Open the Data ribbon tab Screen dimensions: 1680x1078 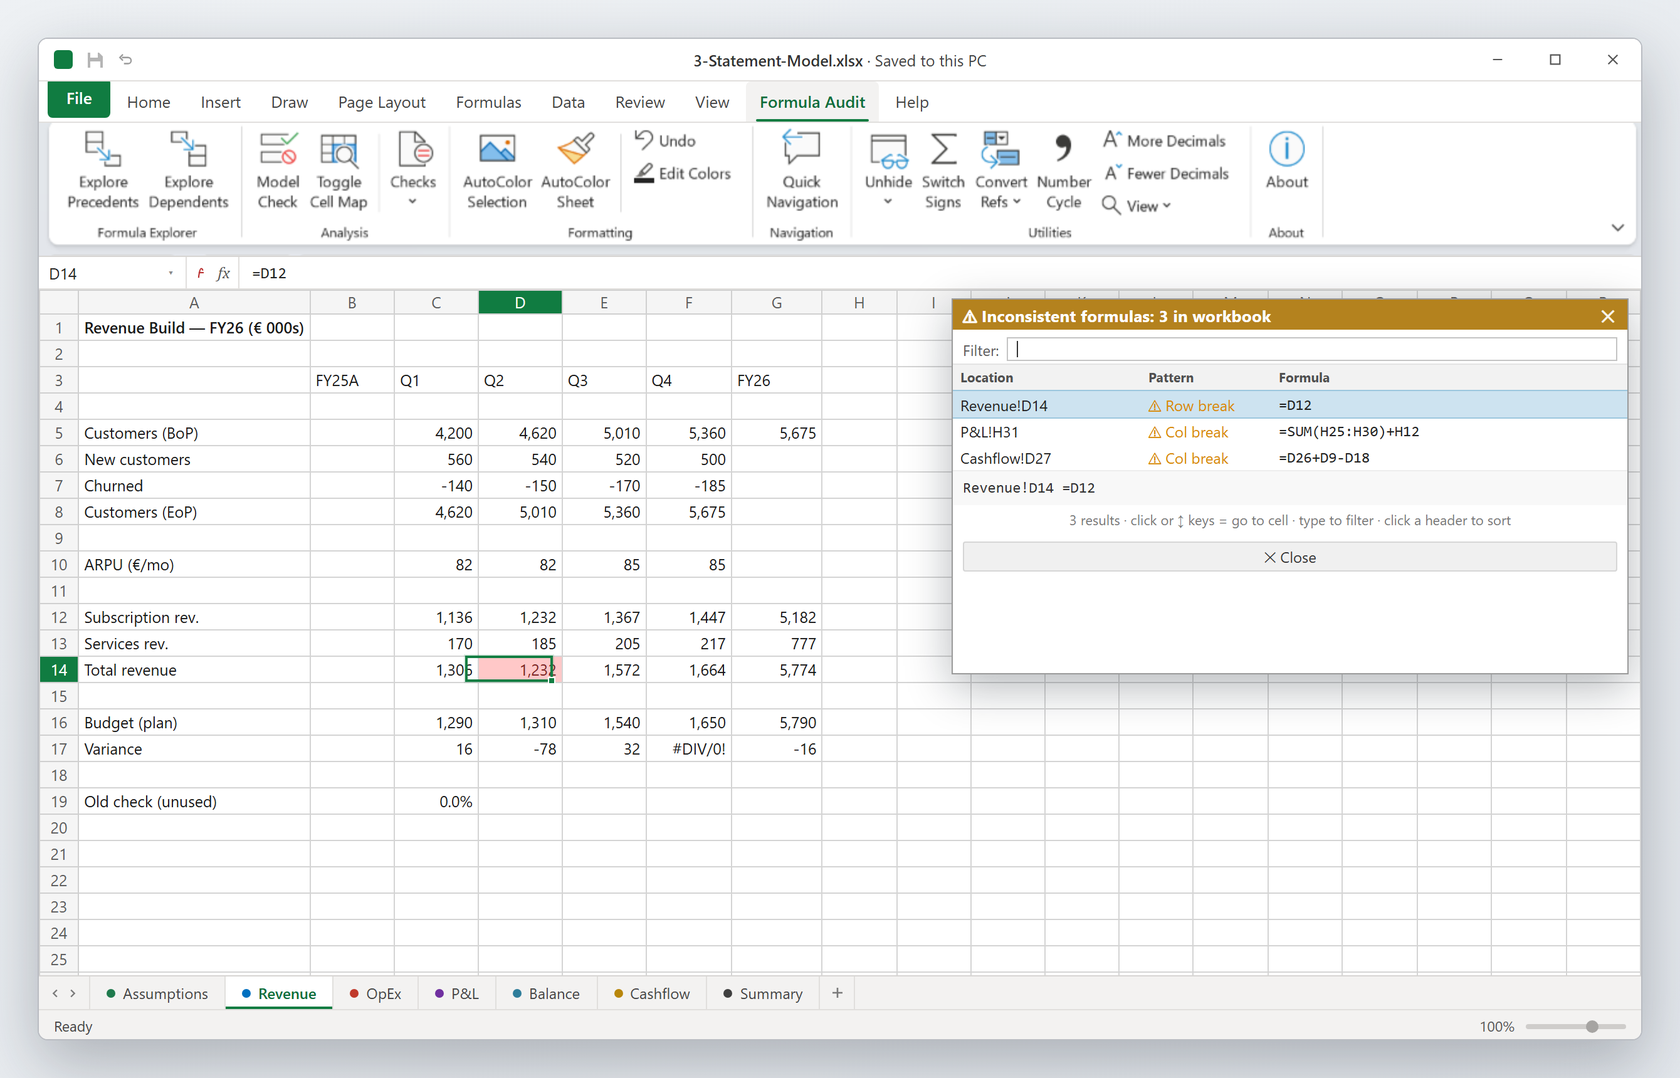[568, 102]
